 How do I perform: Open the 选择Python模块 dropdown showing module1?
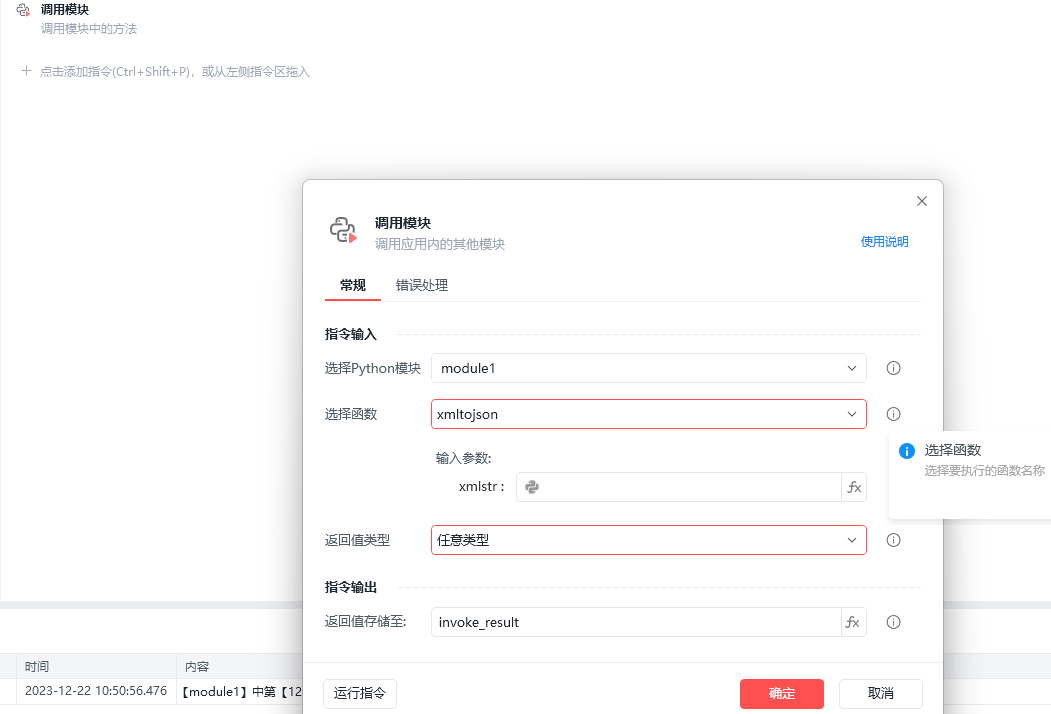coord(648,368)
